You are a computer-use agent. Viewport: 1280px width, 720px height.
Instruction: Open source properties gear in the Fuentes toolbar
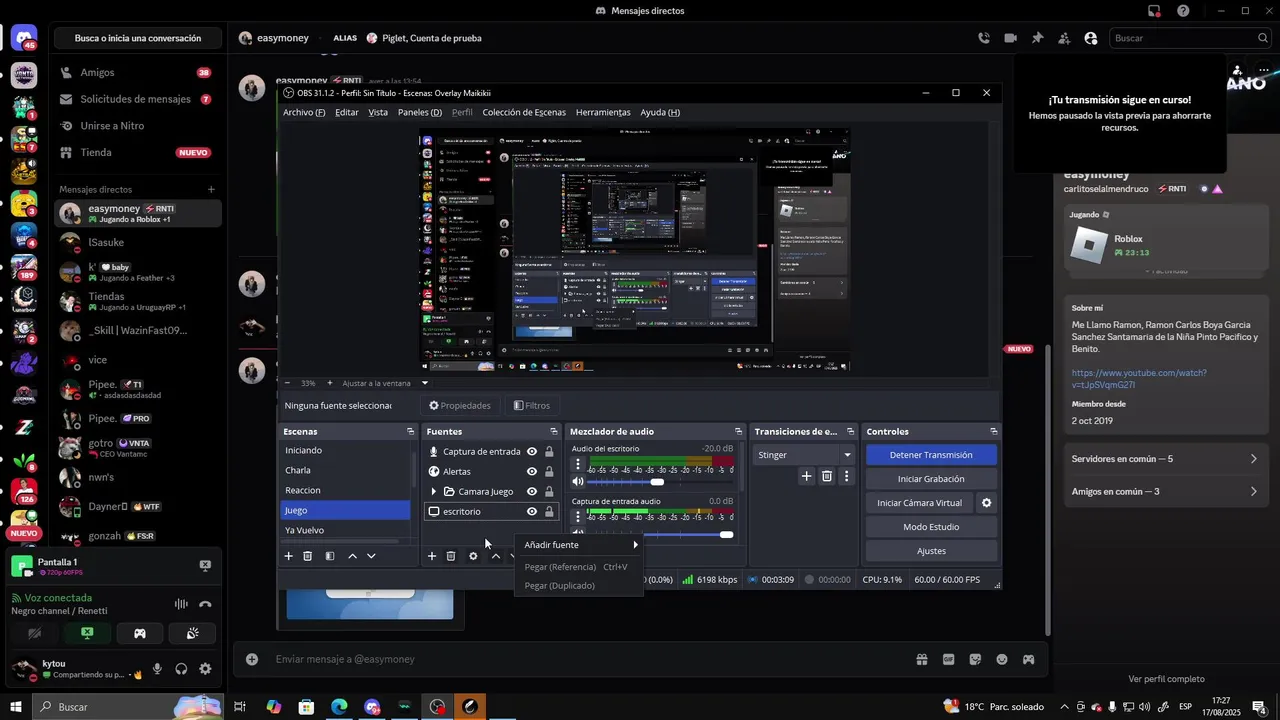[x=473, y=556]
